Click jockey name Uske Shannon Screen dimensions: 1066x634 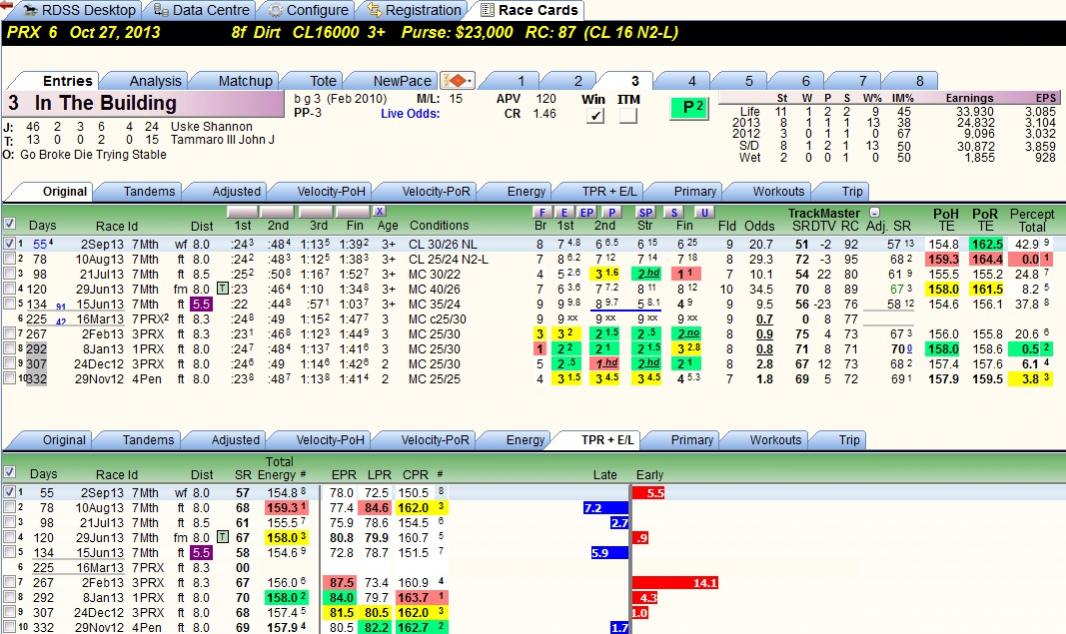click(211, 127)
